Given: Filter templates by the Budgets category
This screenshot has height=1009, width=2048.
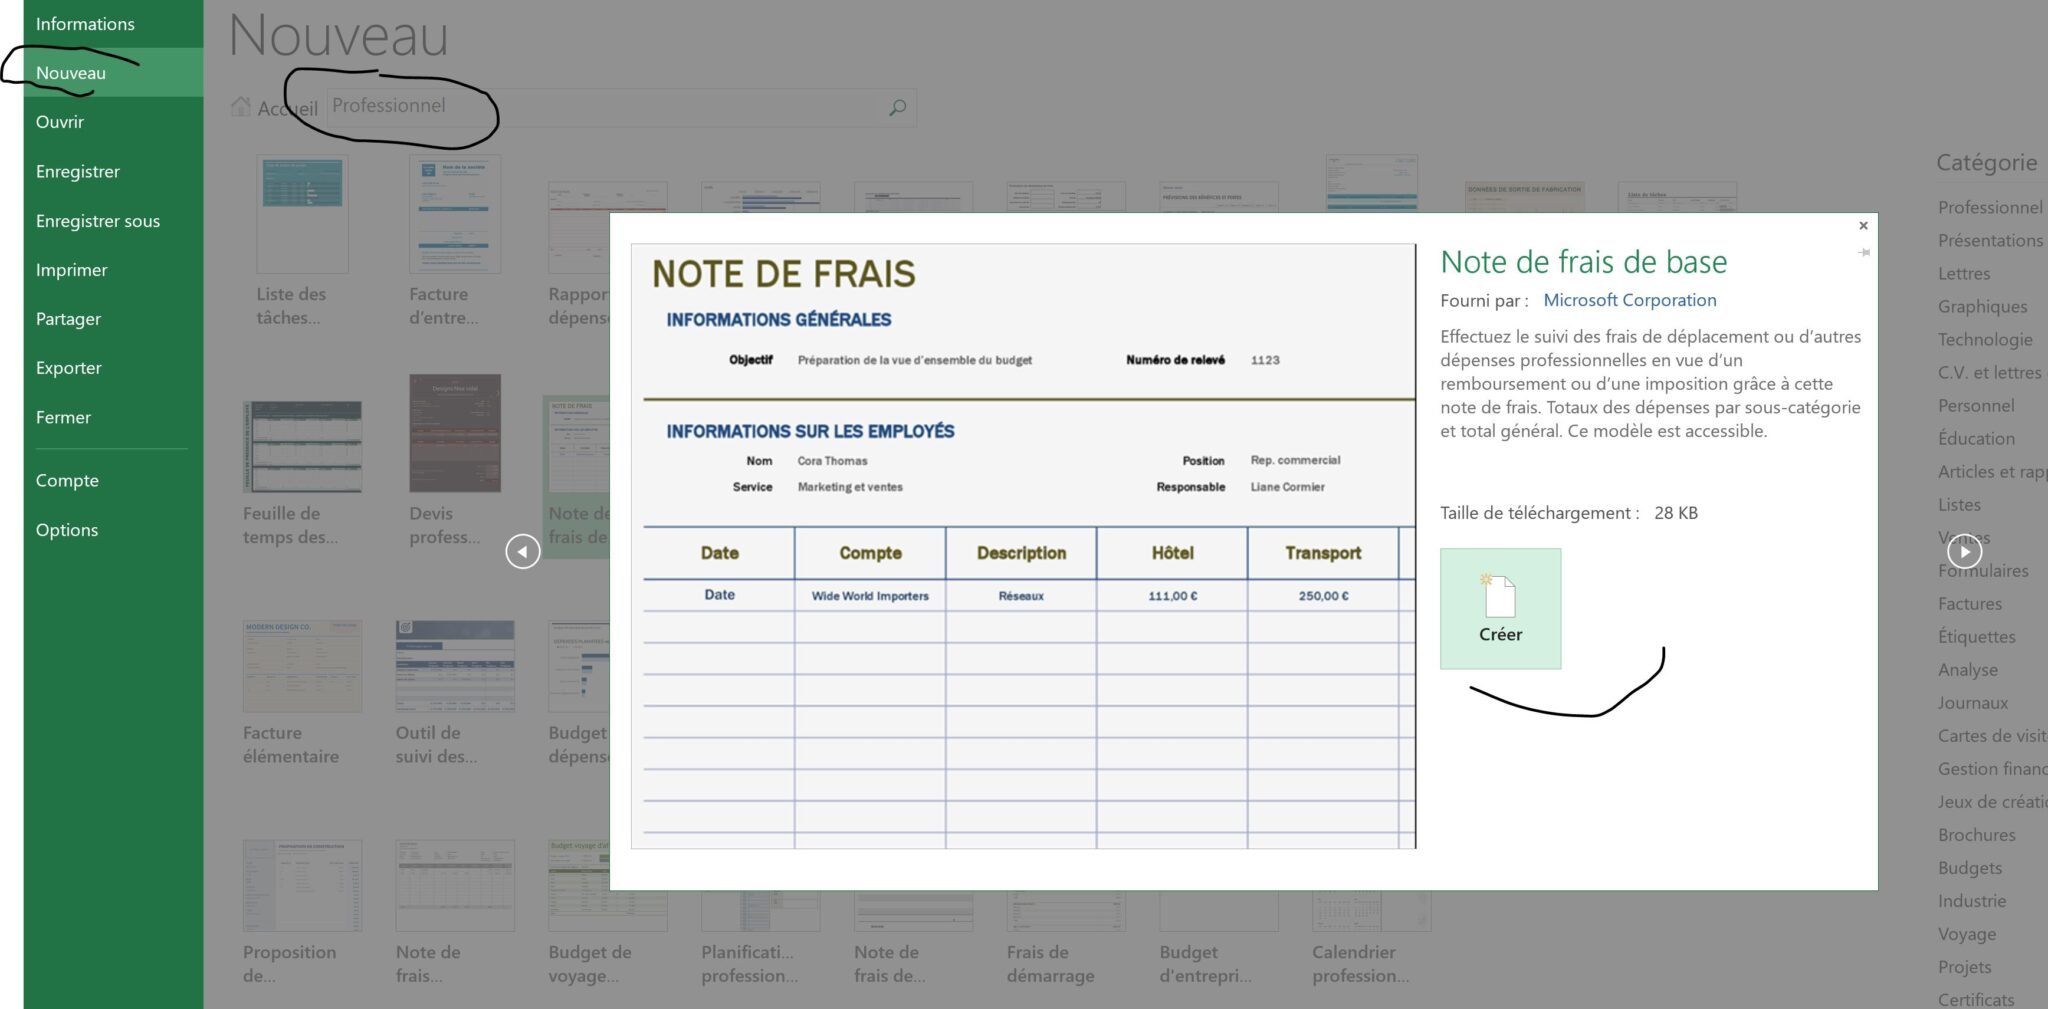Looking at the screenshot, I should [x=1970, y=868].
